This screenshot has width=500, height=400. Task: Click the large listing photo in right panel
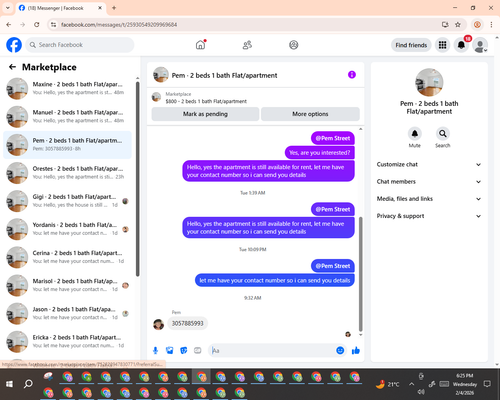(x=429, y=82)
